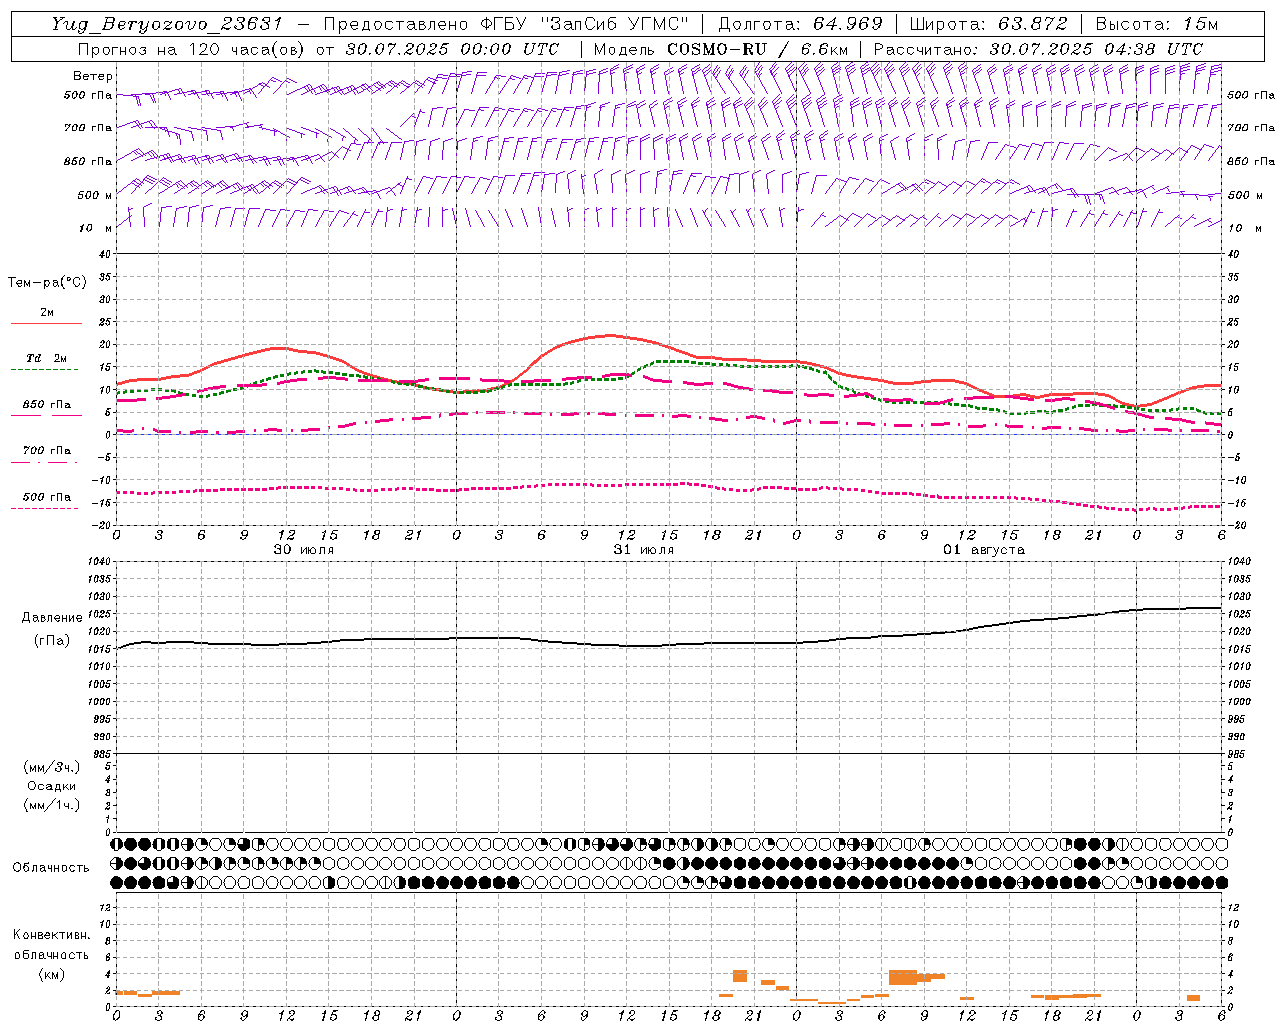Viewport: 1280px width, 1024px height.
Task: Click the left 500 м wind row label
Action: (95, 195)
